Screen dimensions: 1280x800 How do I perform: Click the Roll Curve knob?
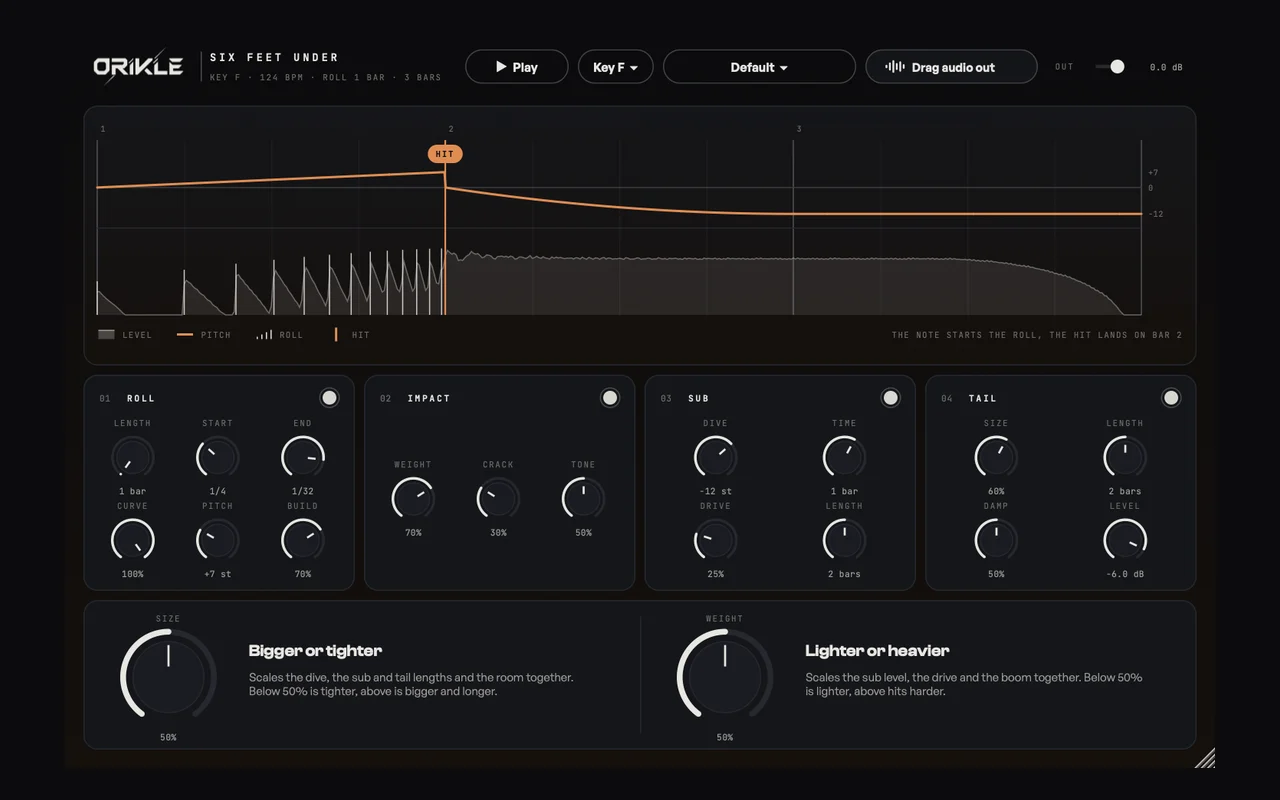tap(132, 540)
